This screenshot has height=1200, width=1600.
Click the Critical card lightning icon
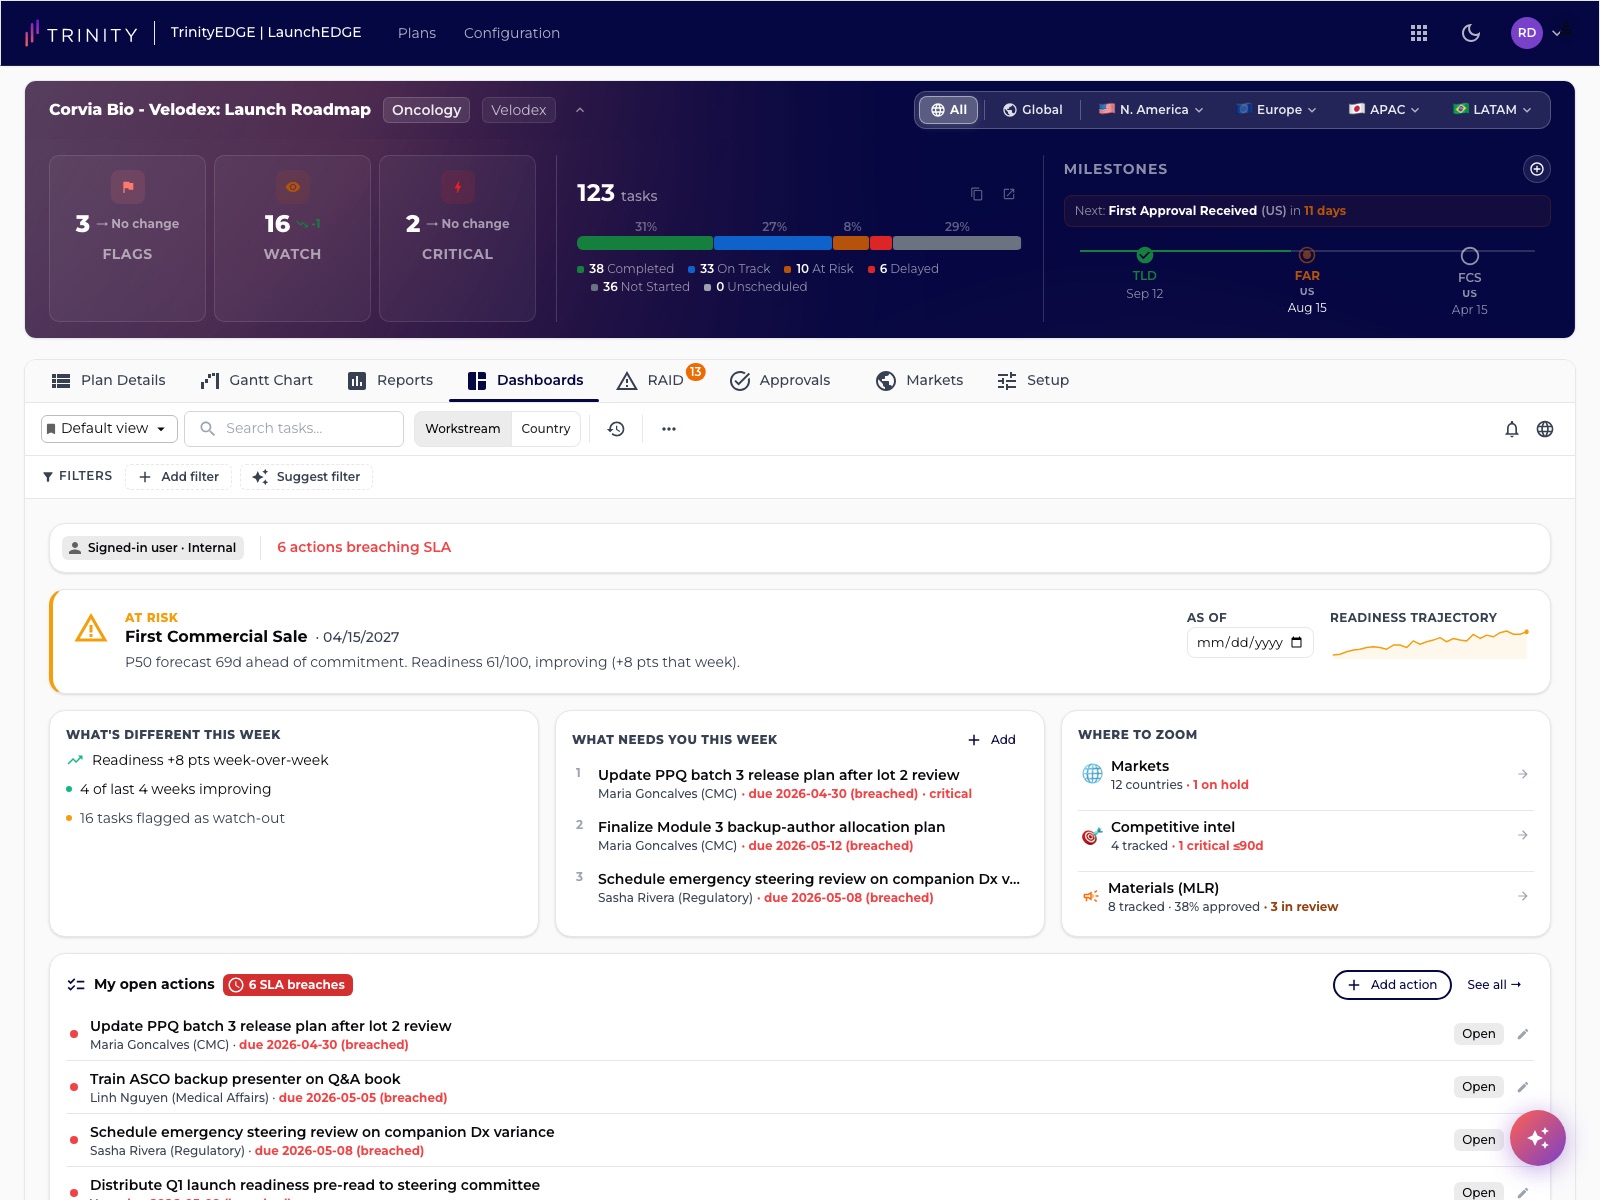pos(458,187)
